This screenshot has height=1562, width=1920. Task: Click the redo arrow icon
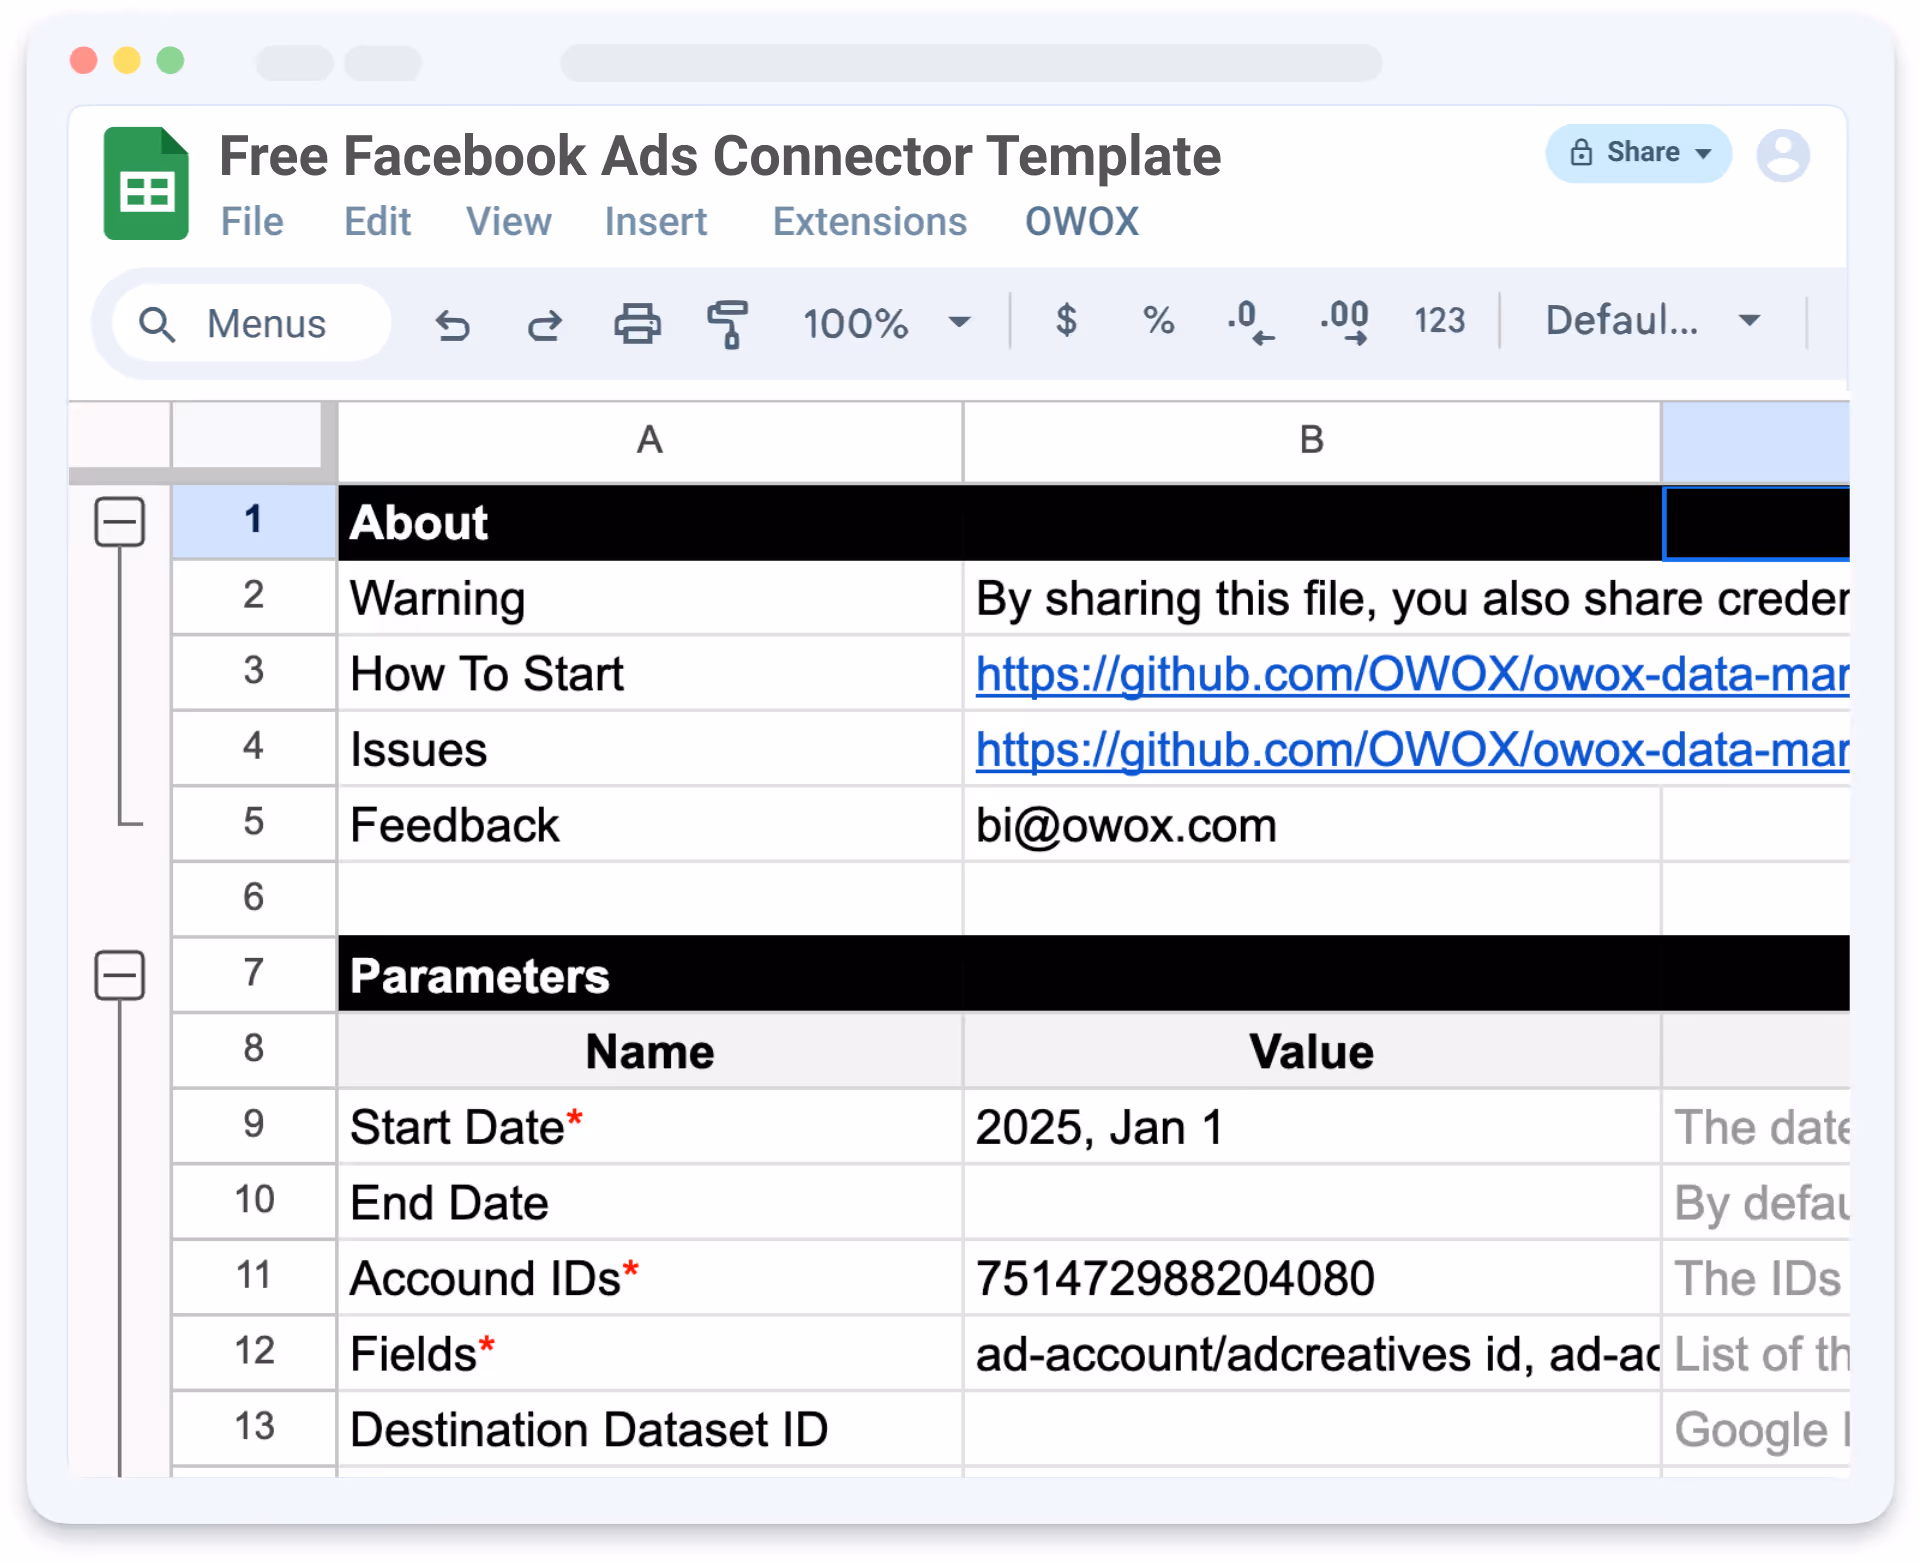click(x=545, y=324)
